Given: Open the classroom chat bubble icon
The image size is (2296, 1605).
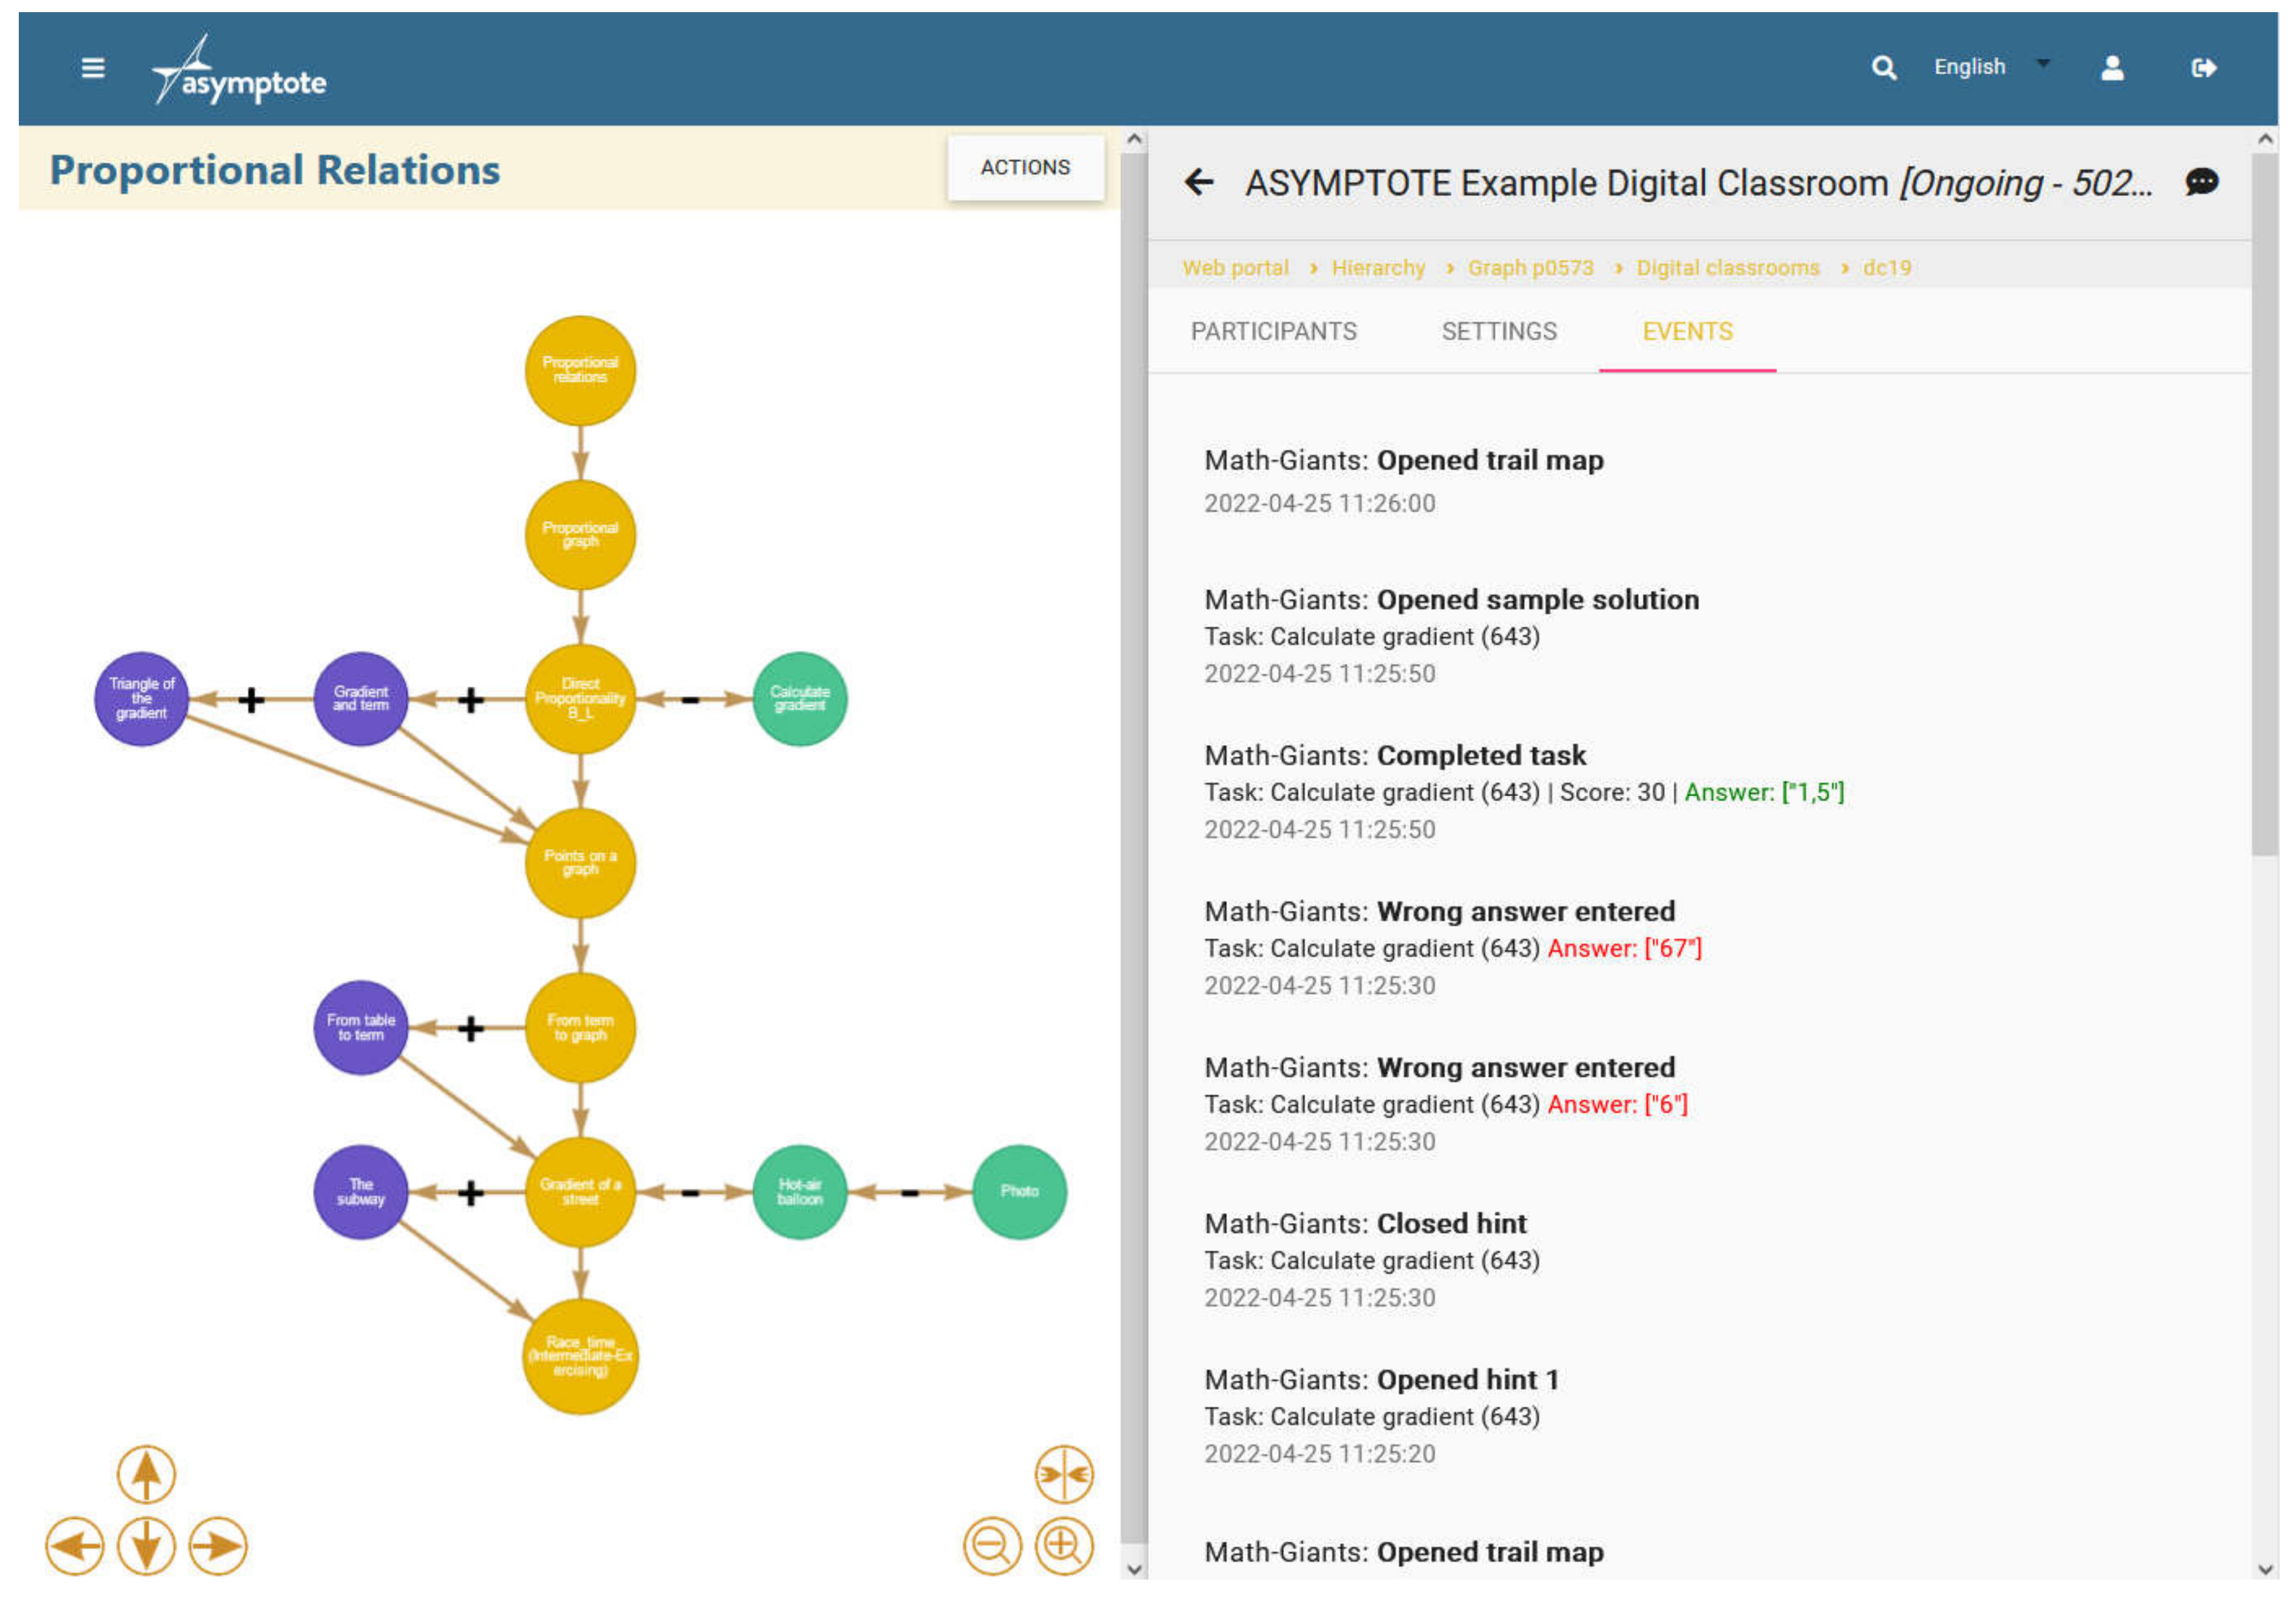Looking at the screenshot, I should click(x=2201, y=182).
